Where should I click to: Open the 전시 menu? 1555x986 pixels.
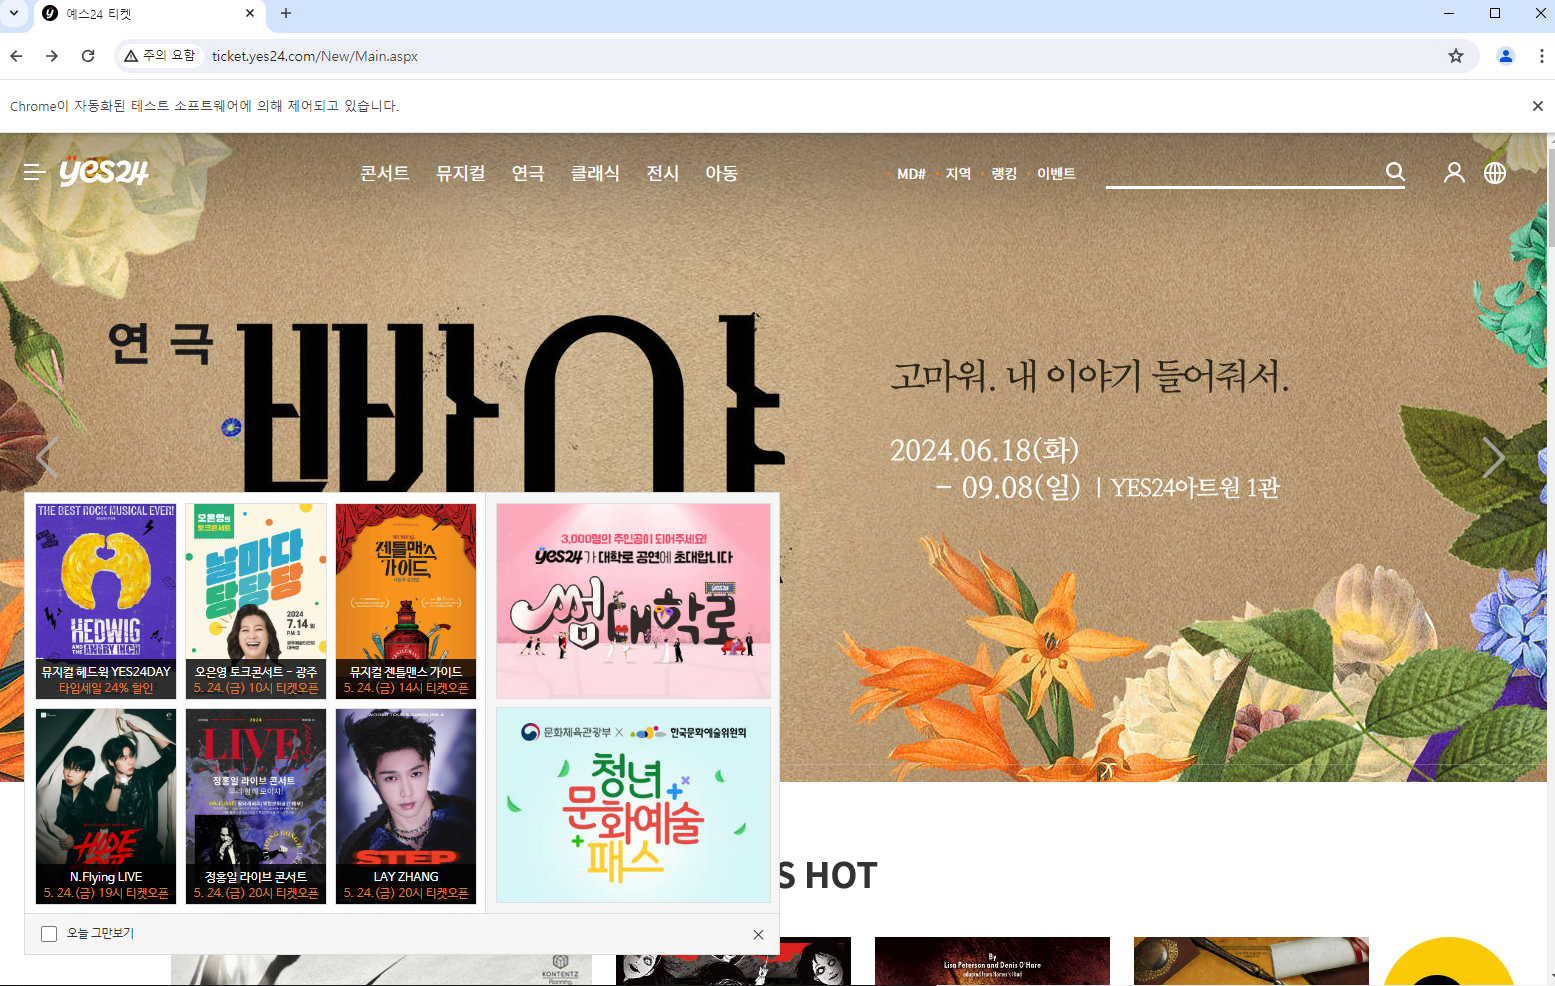(663, 173)
